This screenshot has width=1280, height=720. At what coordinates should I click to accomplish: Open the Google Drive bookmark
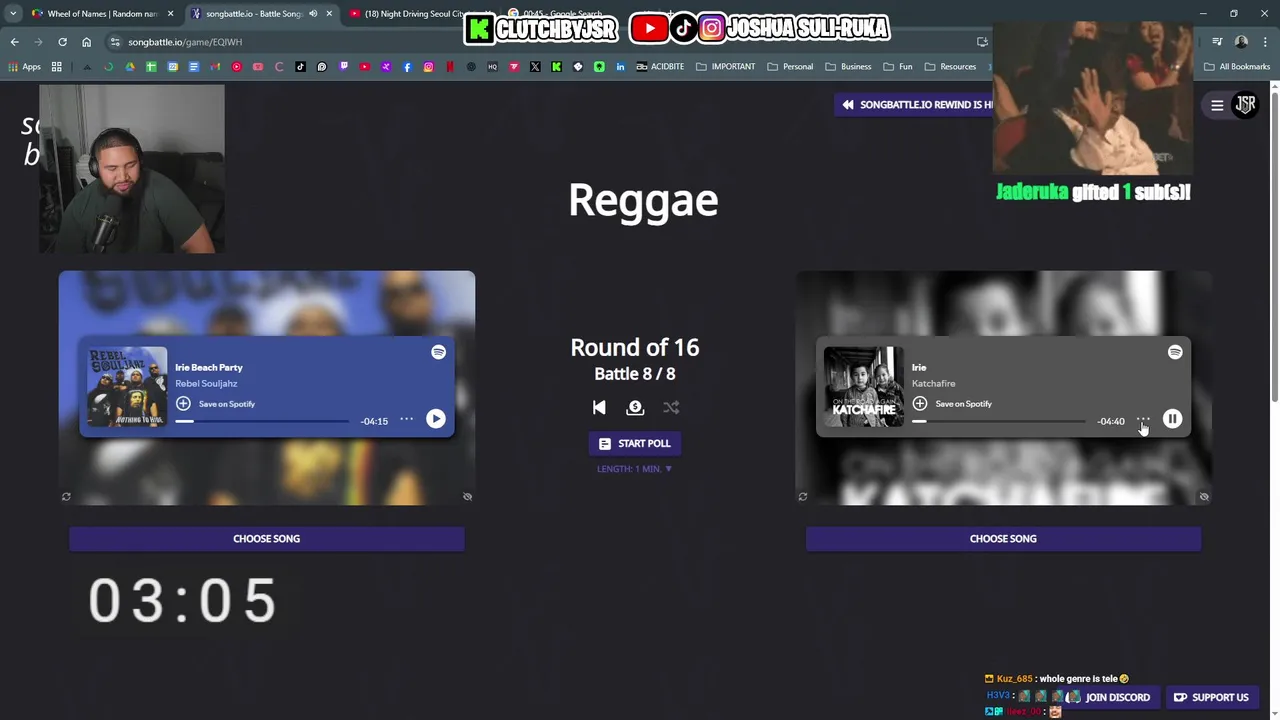coord(130,67)
